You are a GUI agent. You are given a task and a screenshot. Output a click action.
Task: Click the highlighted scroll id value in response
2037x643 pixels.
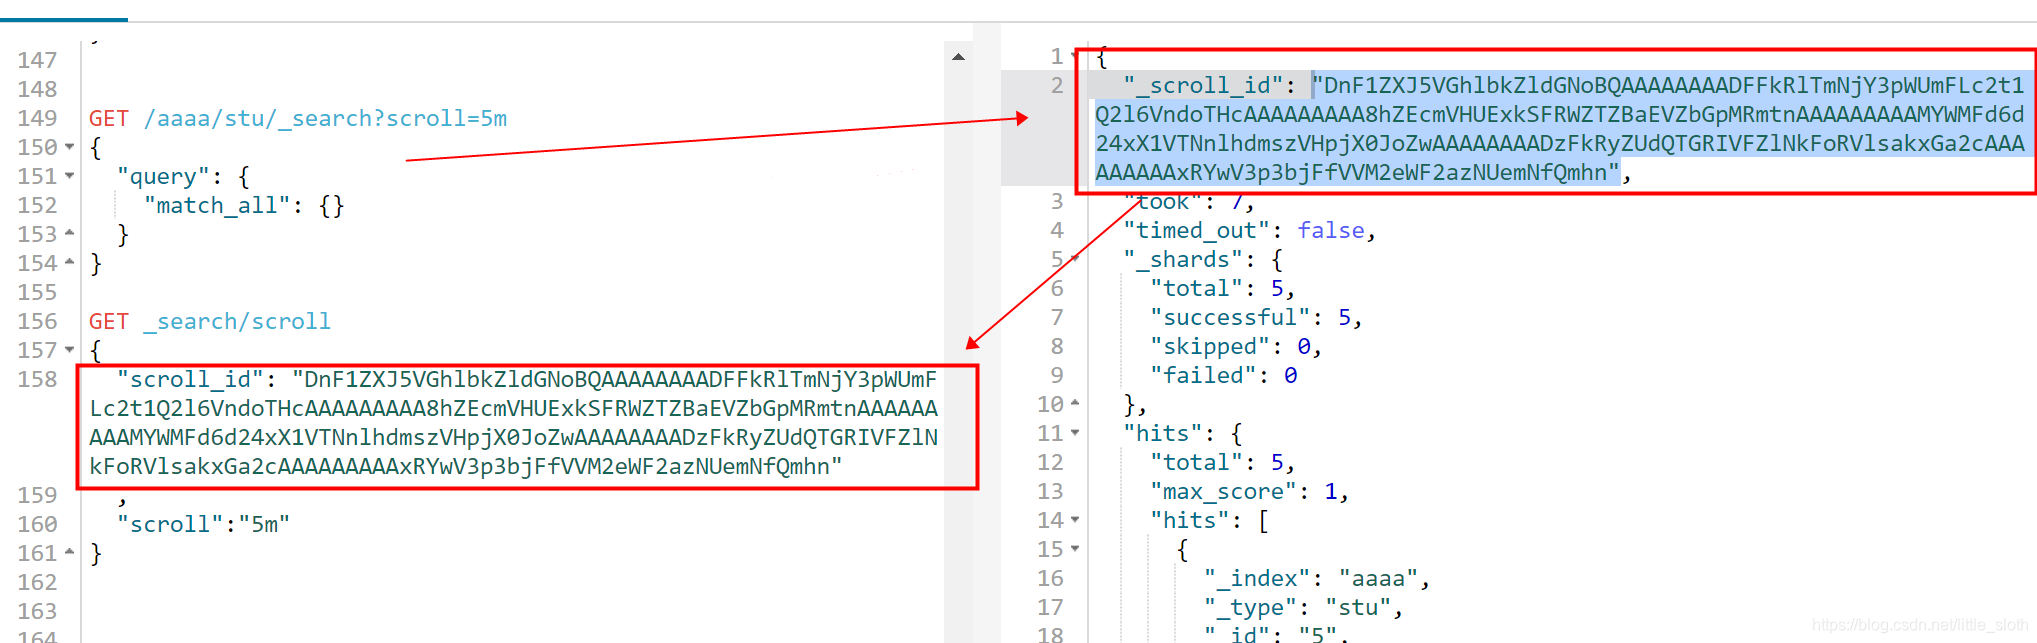pos(1560,129)
